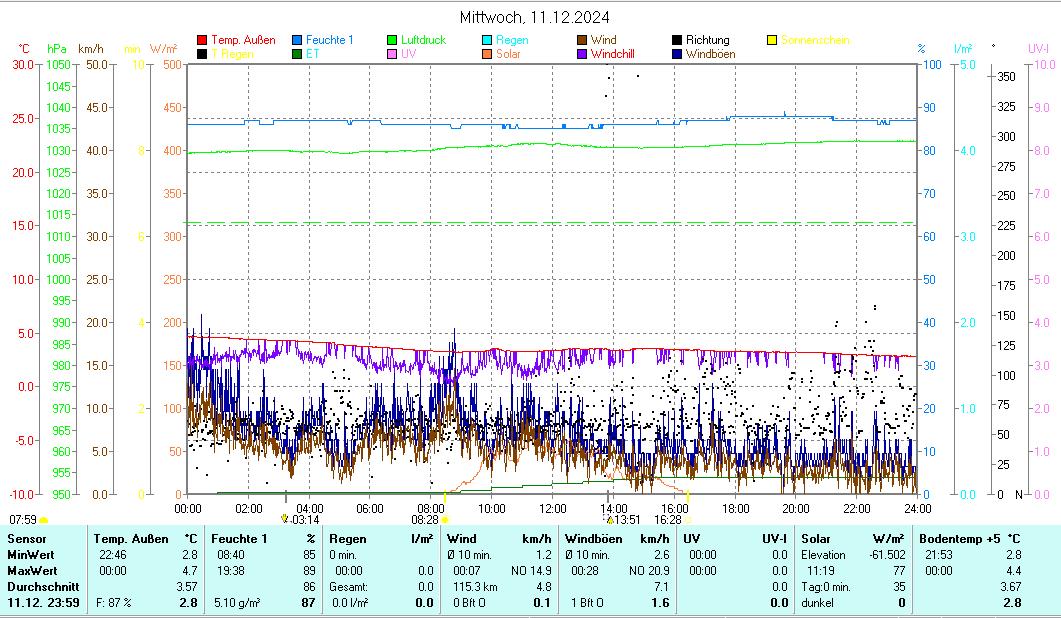Screen dimensions: 1061x618
Task: Click the red Temp. Außen legend swatch
Action: click(202, 40)
